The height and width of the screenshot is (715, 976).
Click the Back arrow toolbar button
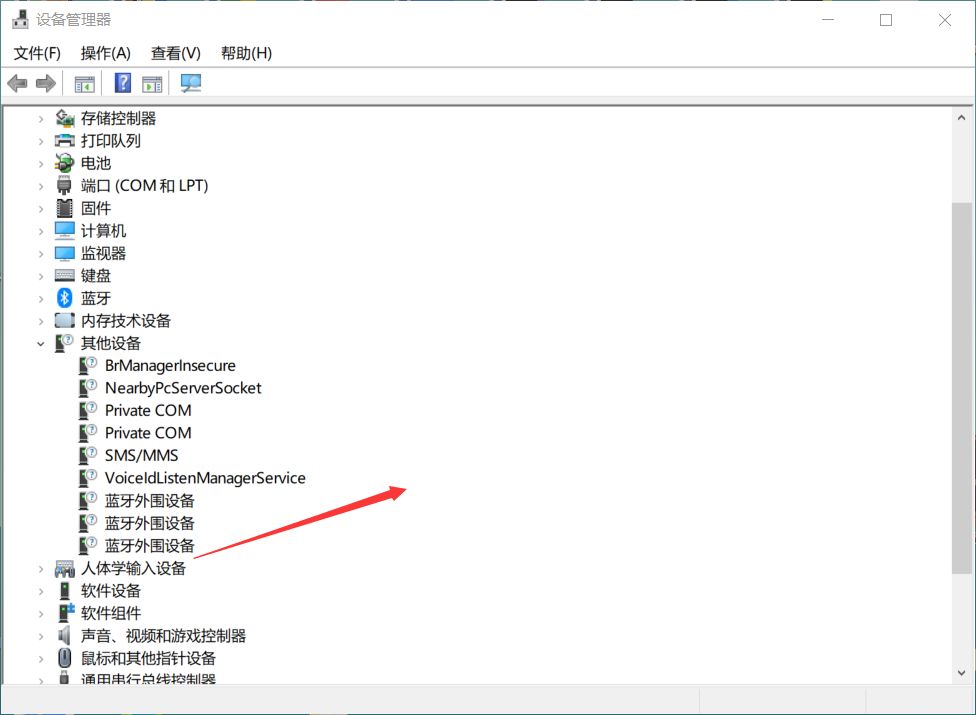[x=17, y=83]
